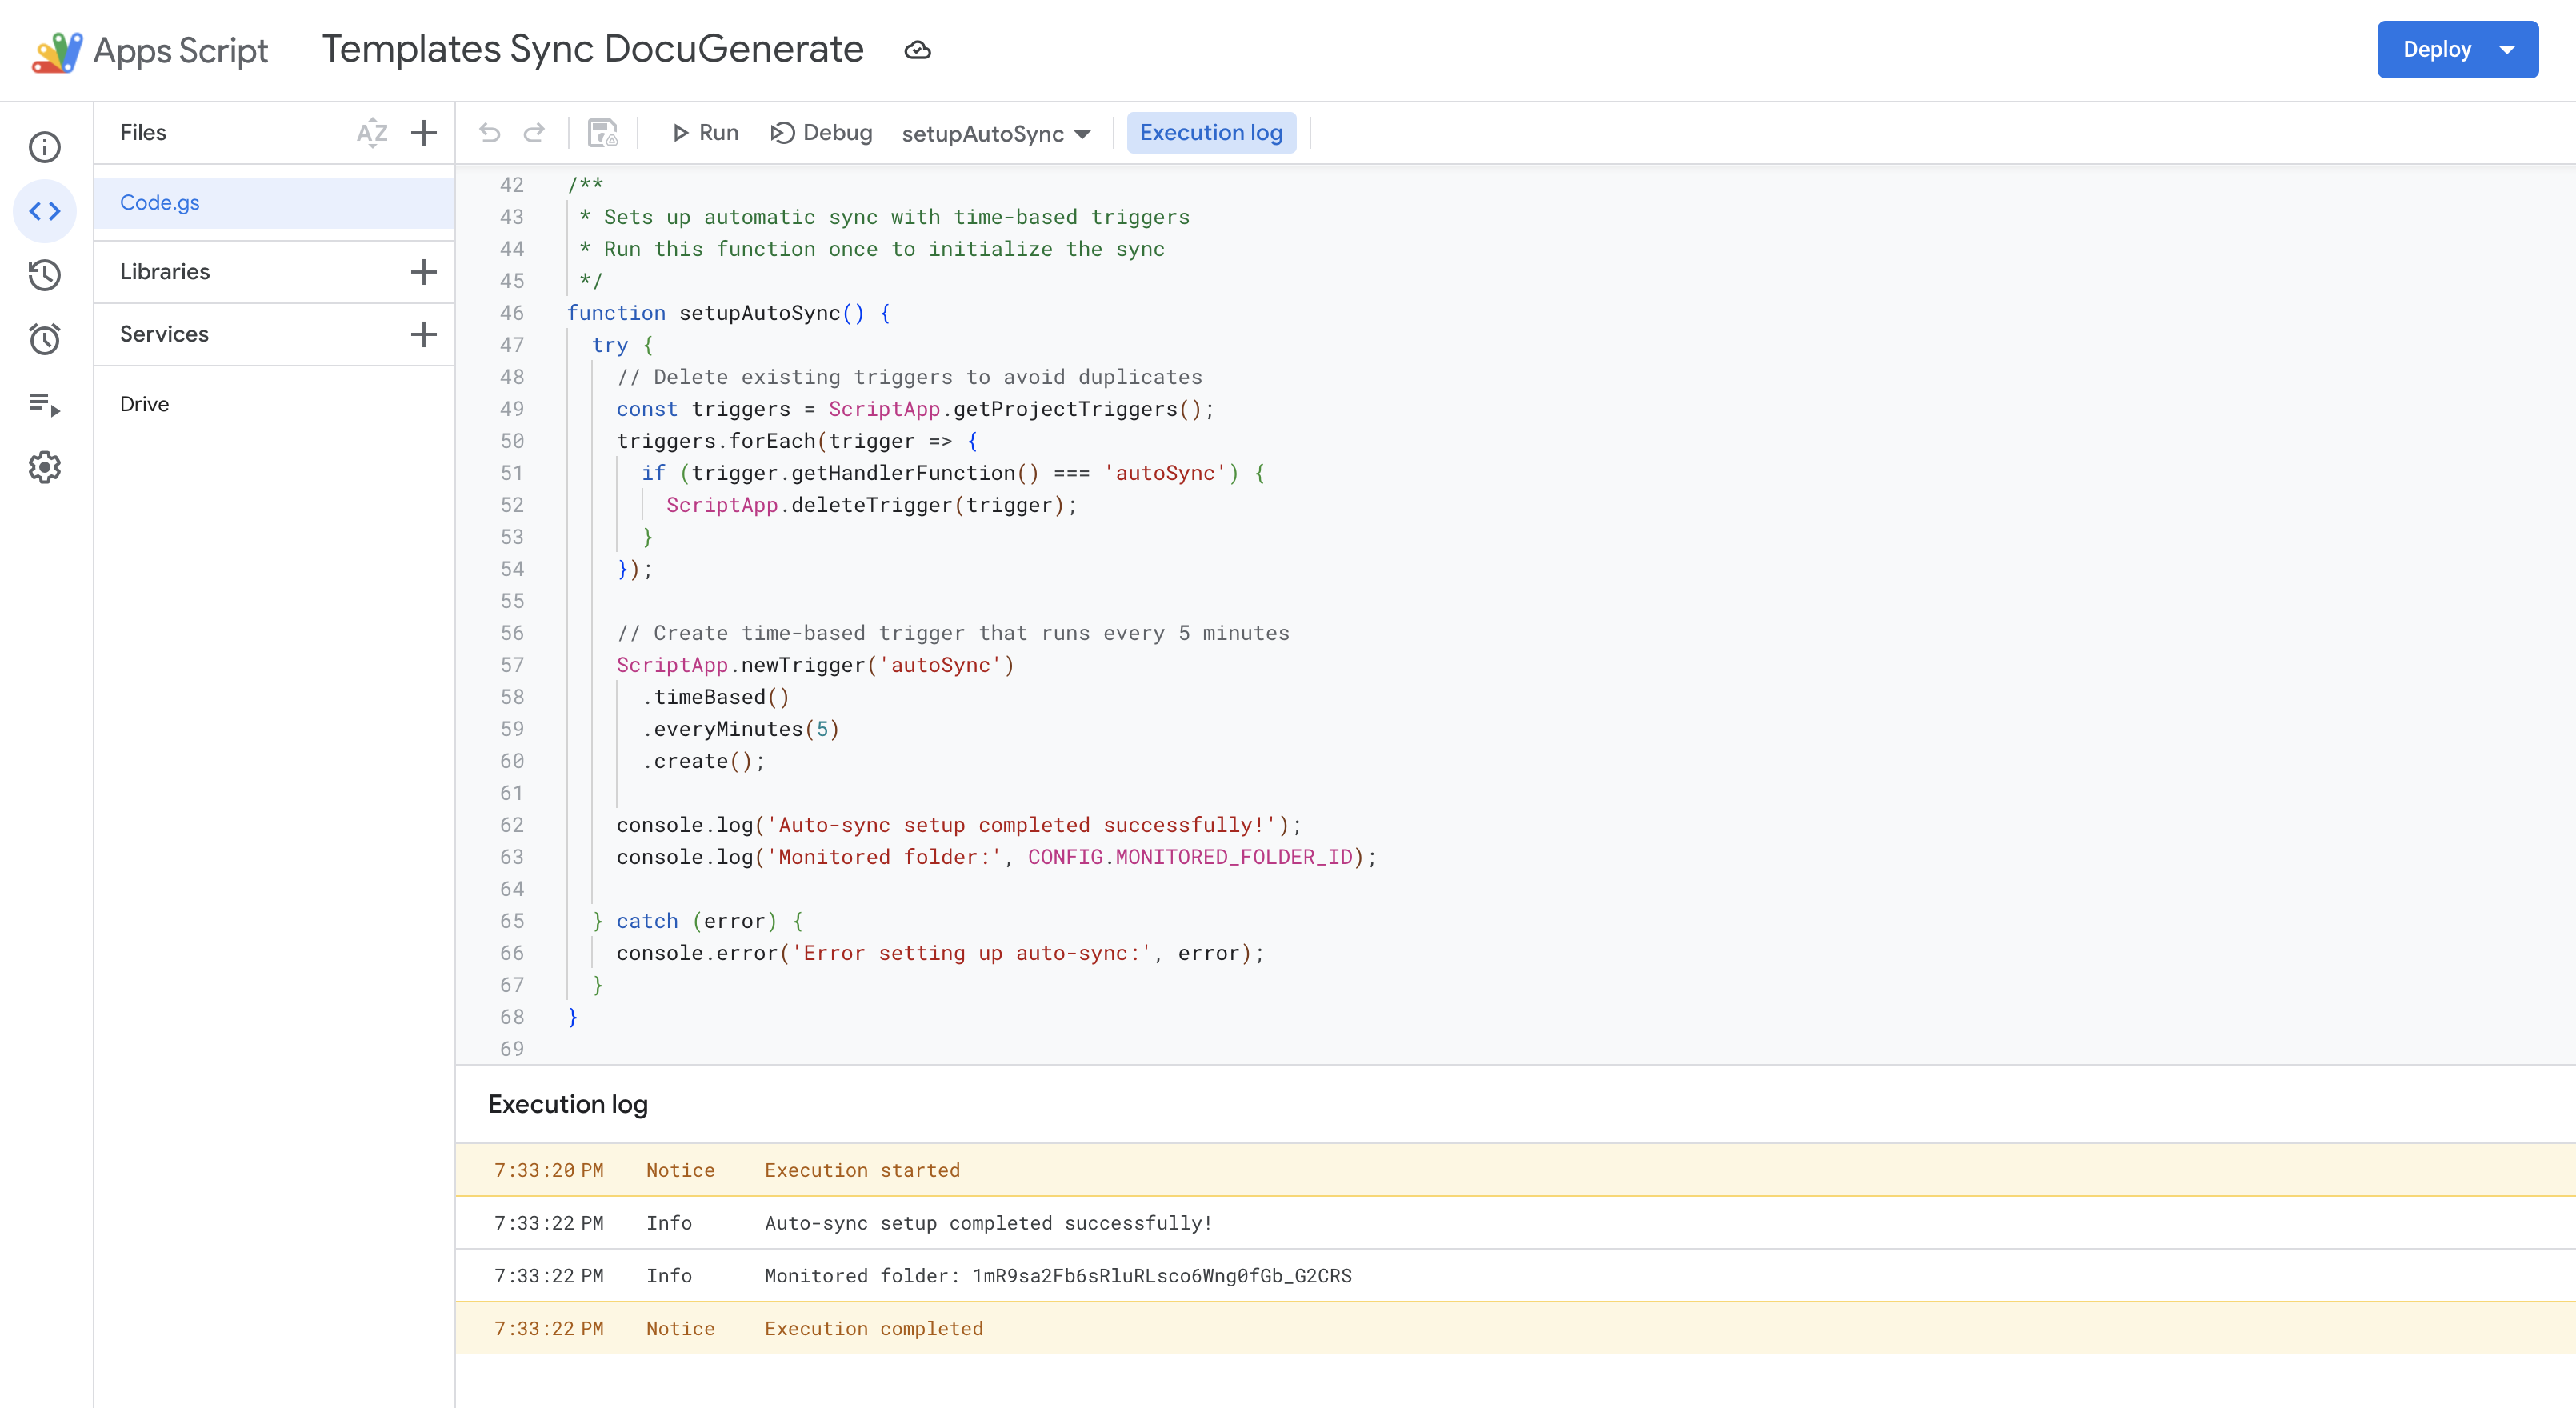The image size is (2576, 1408).
Task: Debug the selected function
Action: pyautogui.click(x=821, y=133)
